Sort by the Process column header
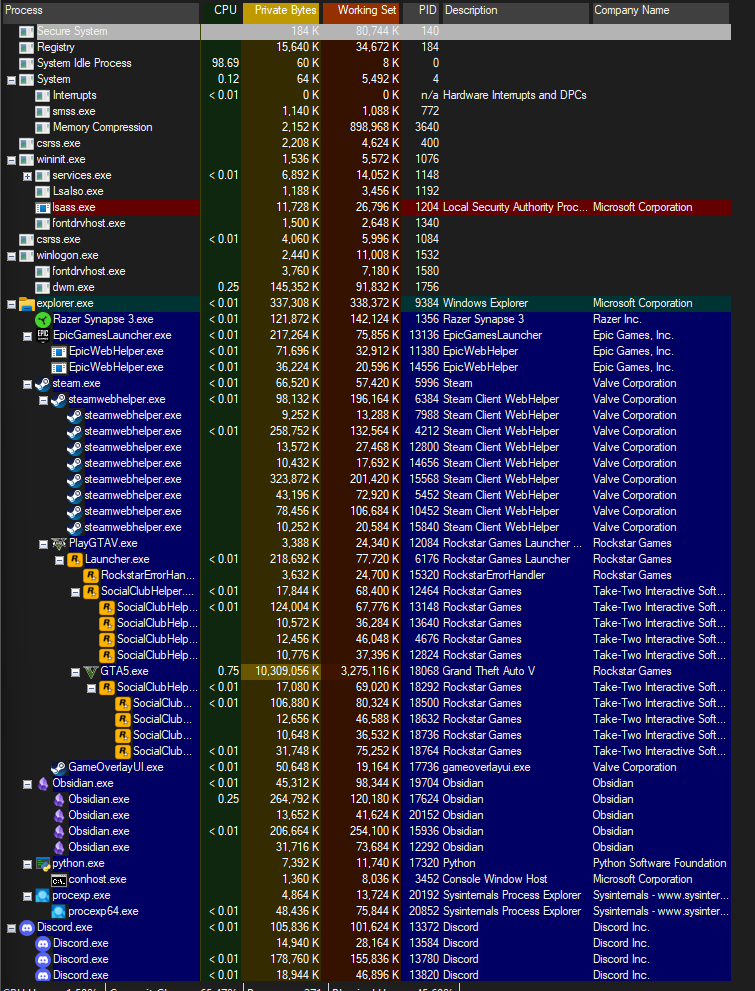The image size is (755, 991). point(100,11)
